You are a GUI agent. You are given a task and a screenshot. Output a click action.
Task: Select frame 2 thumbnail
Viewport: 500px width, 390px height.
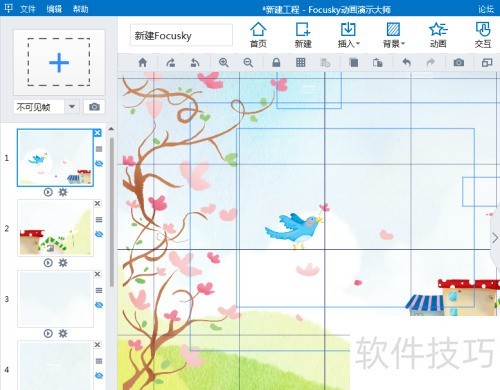pyautogui.click(x=55, y=228)
